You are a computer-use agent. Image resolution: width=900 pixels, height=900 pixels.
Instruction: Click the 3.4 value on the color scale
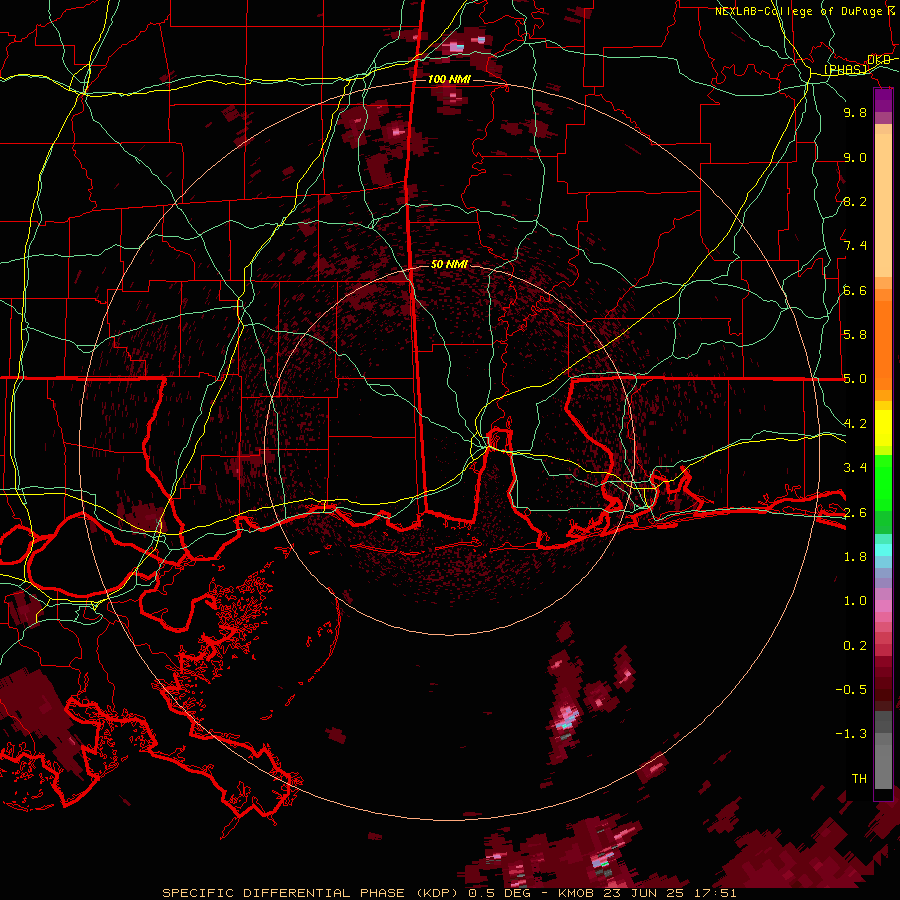(x=855, y=468)
